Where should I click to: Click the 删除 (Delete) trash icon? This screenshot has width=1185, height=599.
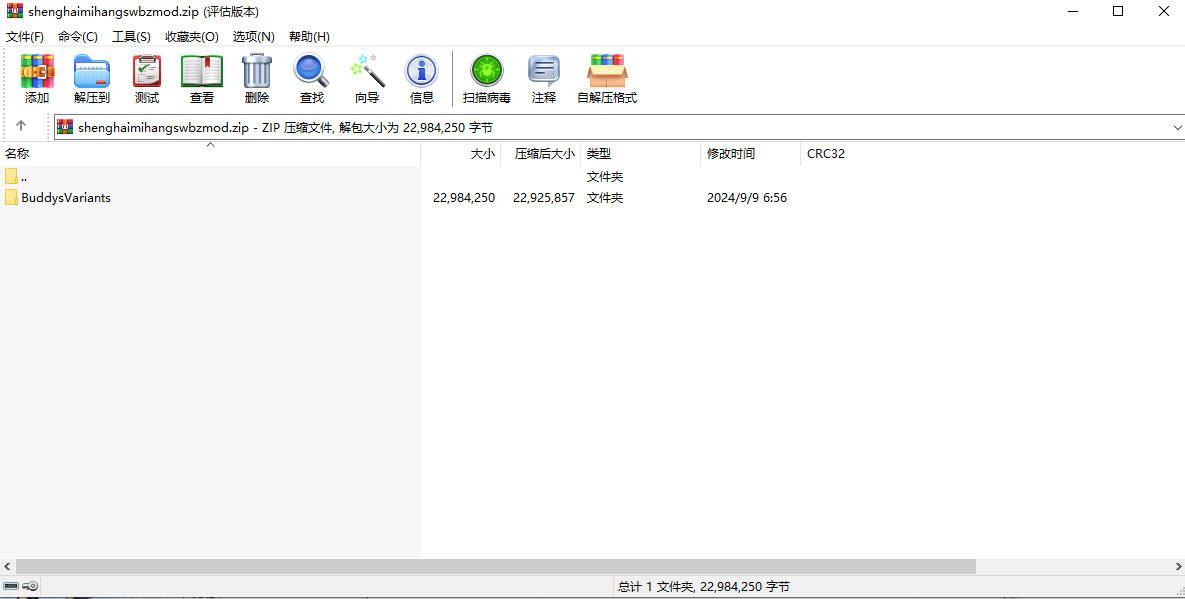click(257, 78)
